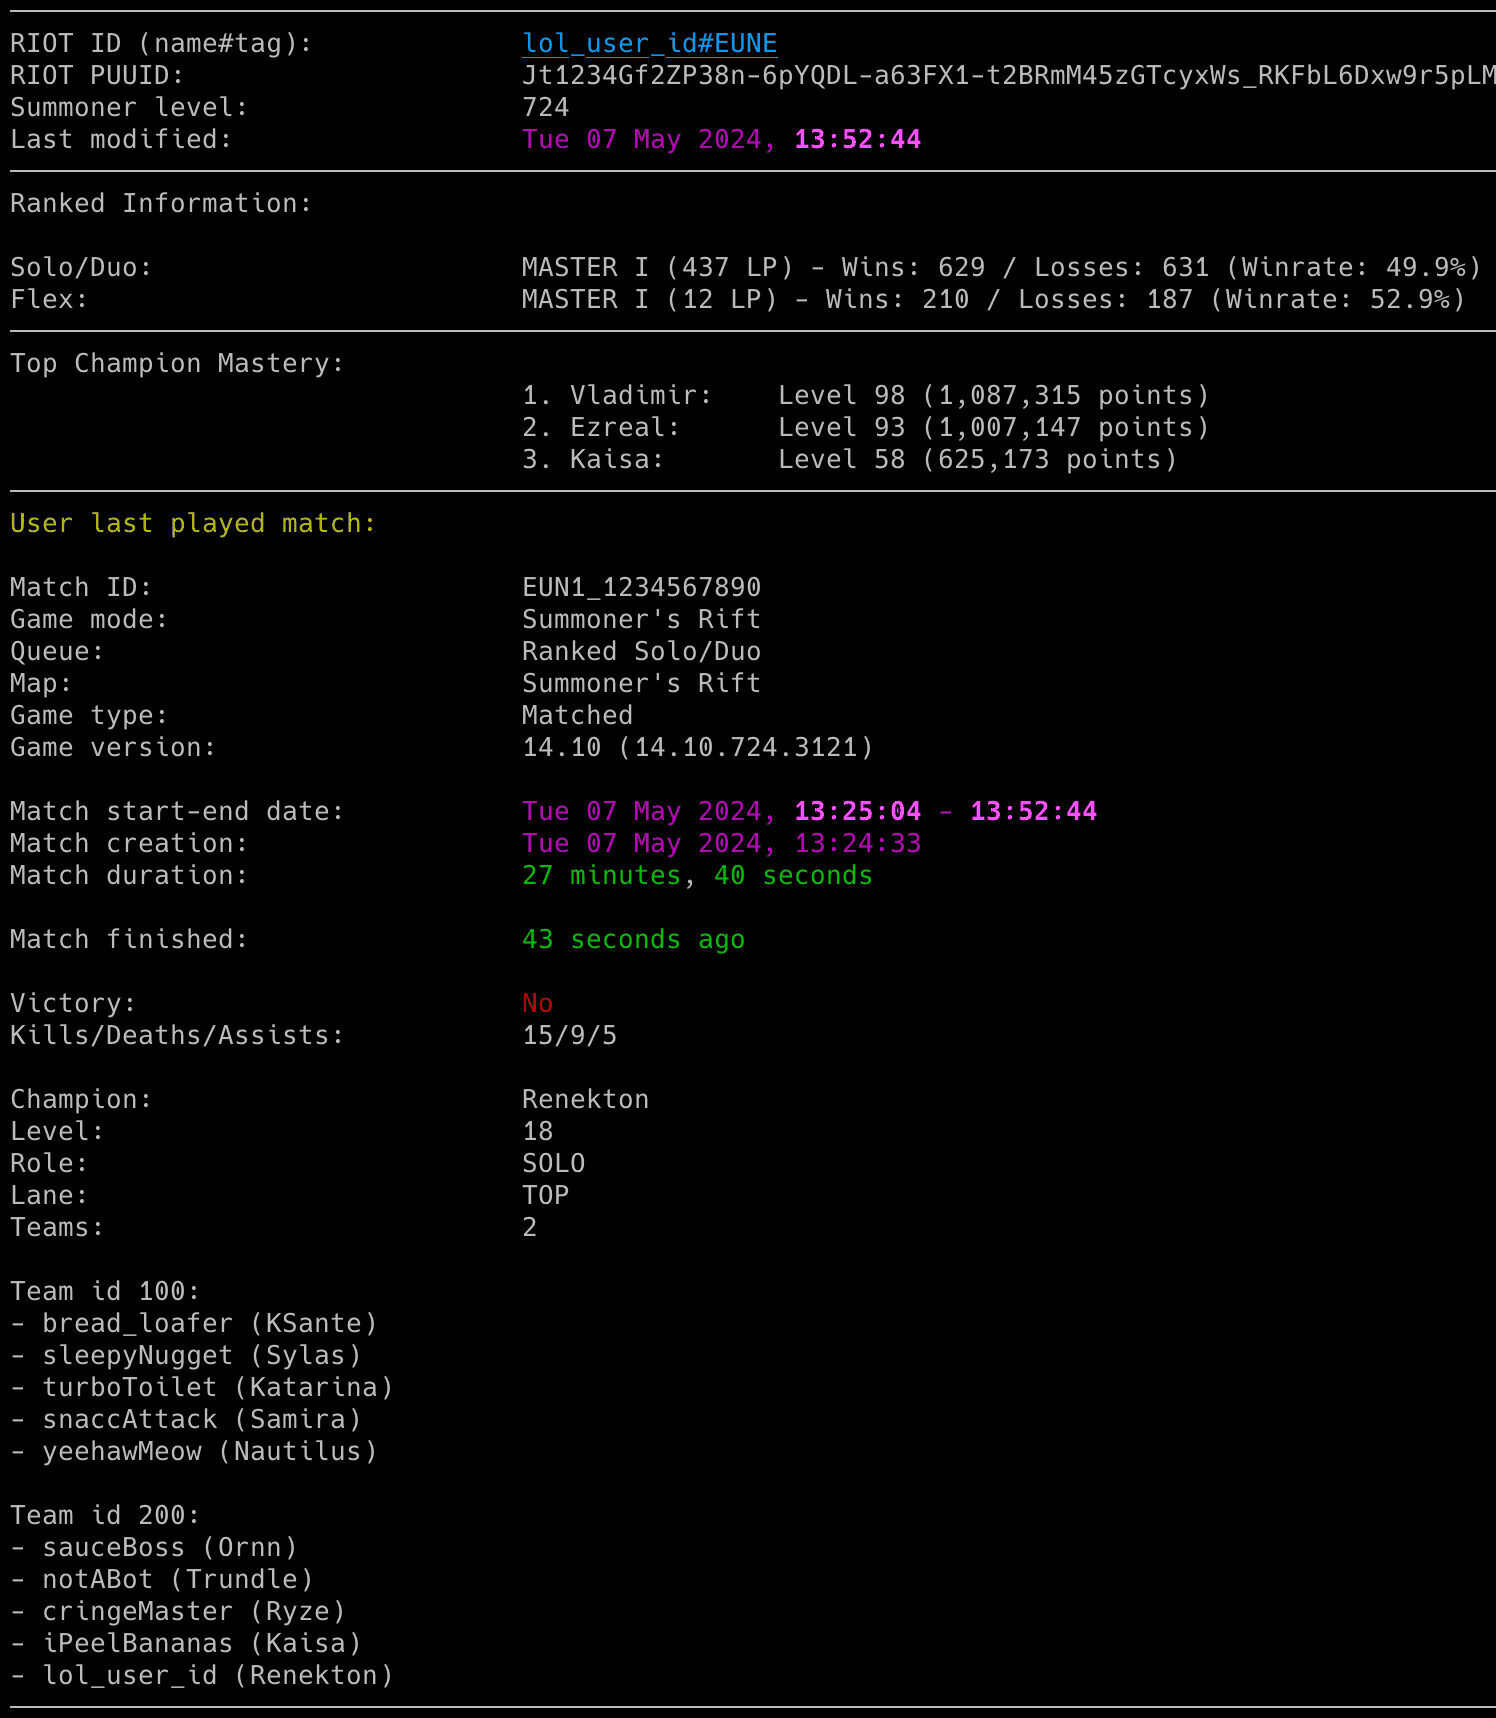
Task: Click the turboToilet (Katarina) player row
Action: [x=201, y=1388]
